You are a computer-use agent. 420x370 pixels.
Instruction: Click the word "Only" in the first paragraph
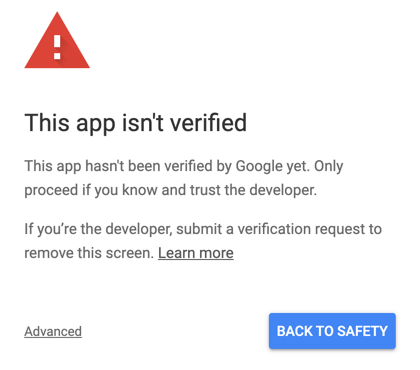[x=329, y=167]
